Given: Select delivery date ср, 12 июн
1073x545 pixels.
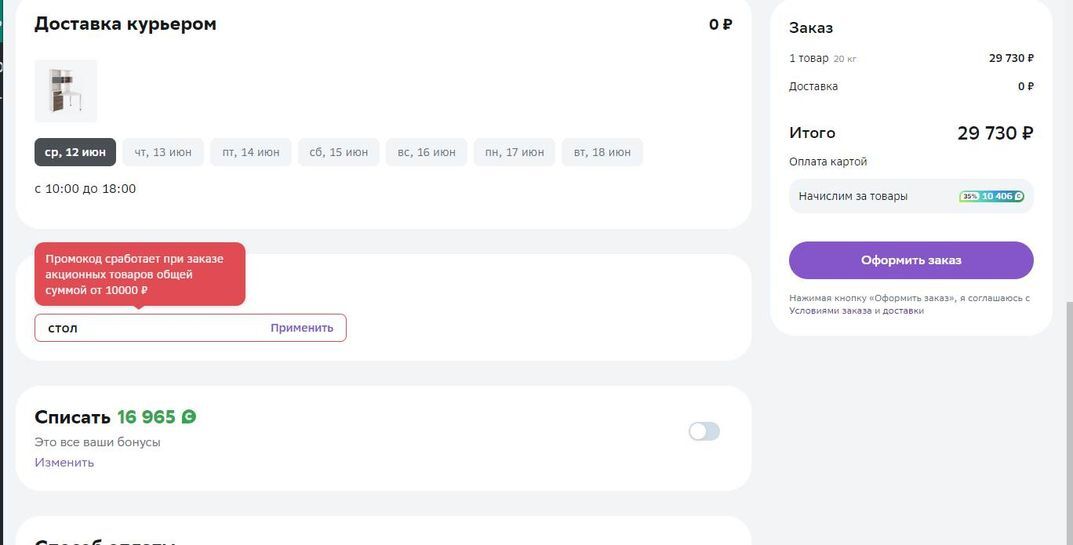Looking at the screenshot, I should 75,152.
